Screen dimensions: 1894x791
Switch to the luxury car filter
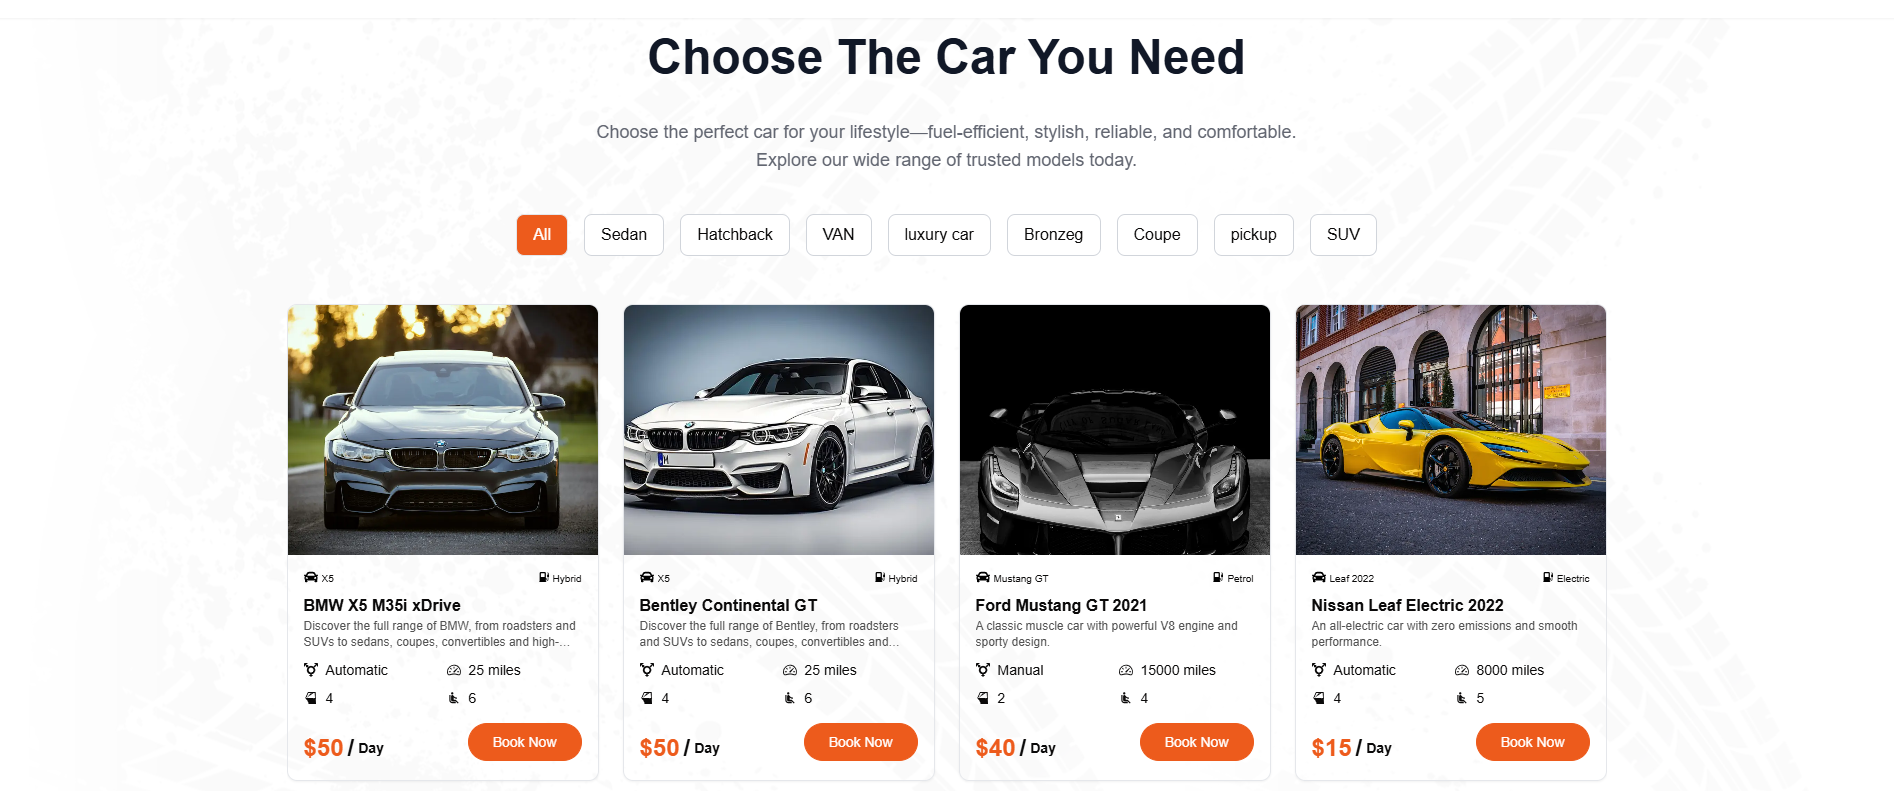(939, 235)
